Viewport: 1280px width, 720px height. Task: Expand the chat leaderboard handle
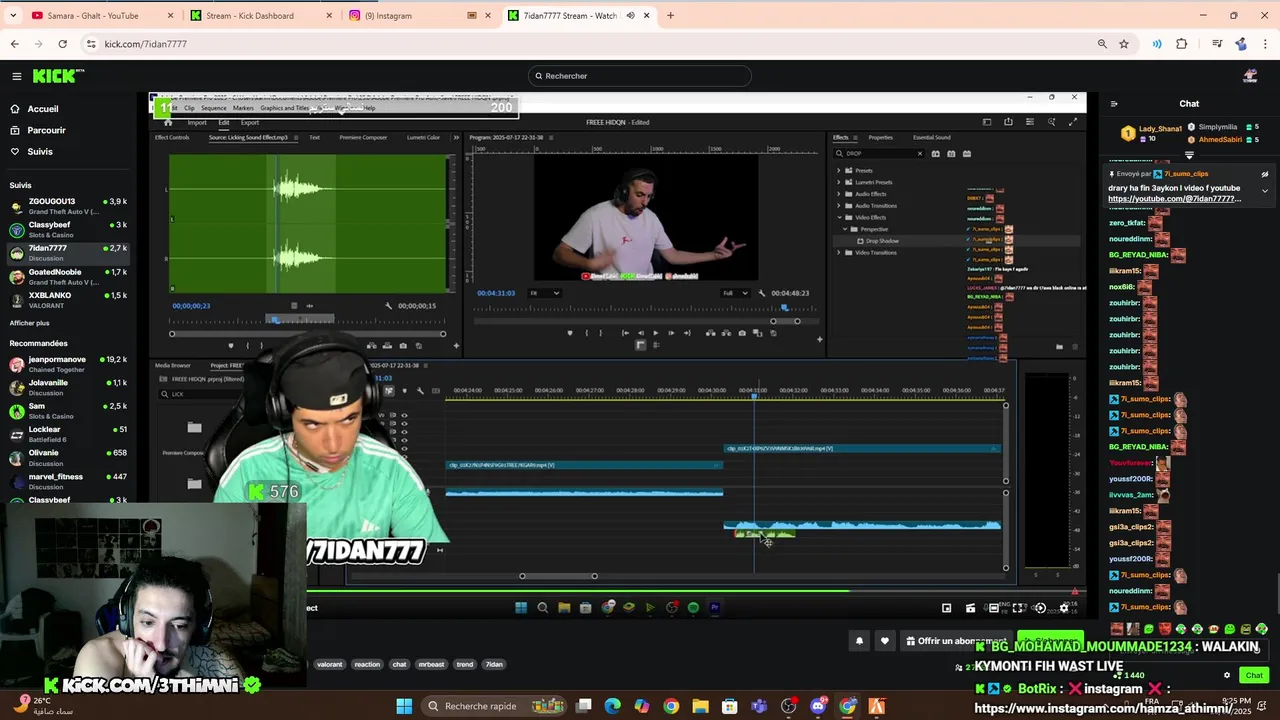1189,155
